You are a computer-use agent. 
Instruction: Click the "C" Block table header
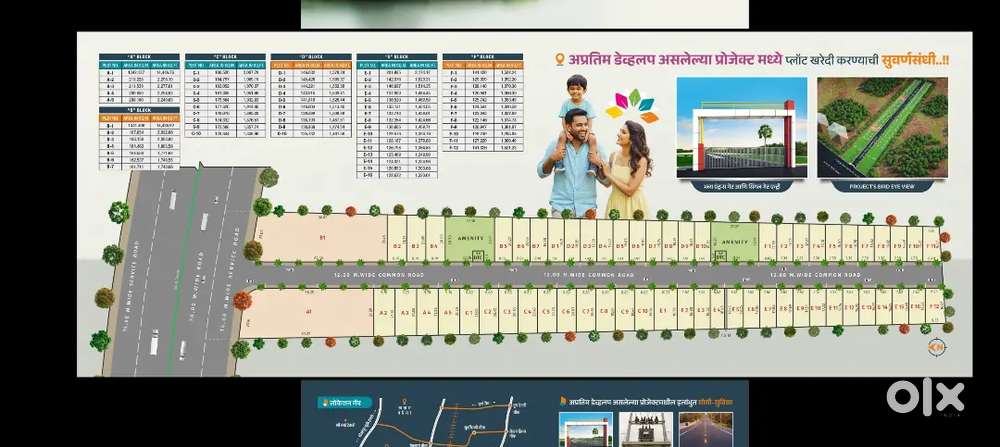[x=226, y=57]
